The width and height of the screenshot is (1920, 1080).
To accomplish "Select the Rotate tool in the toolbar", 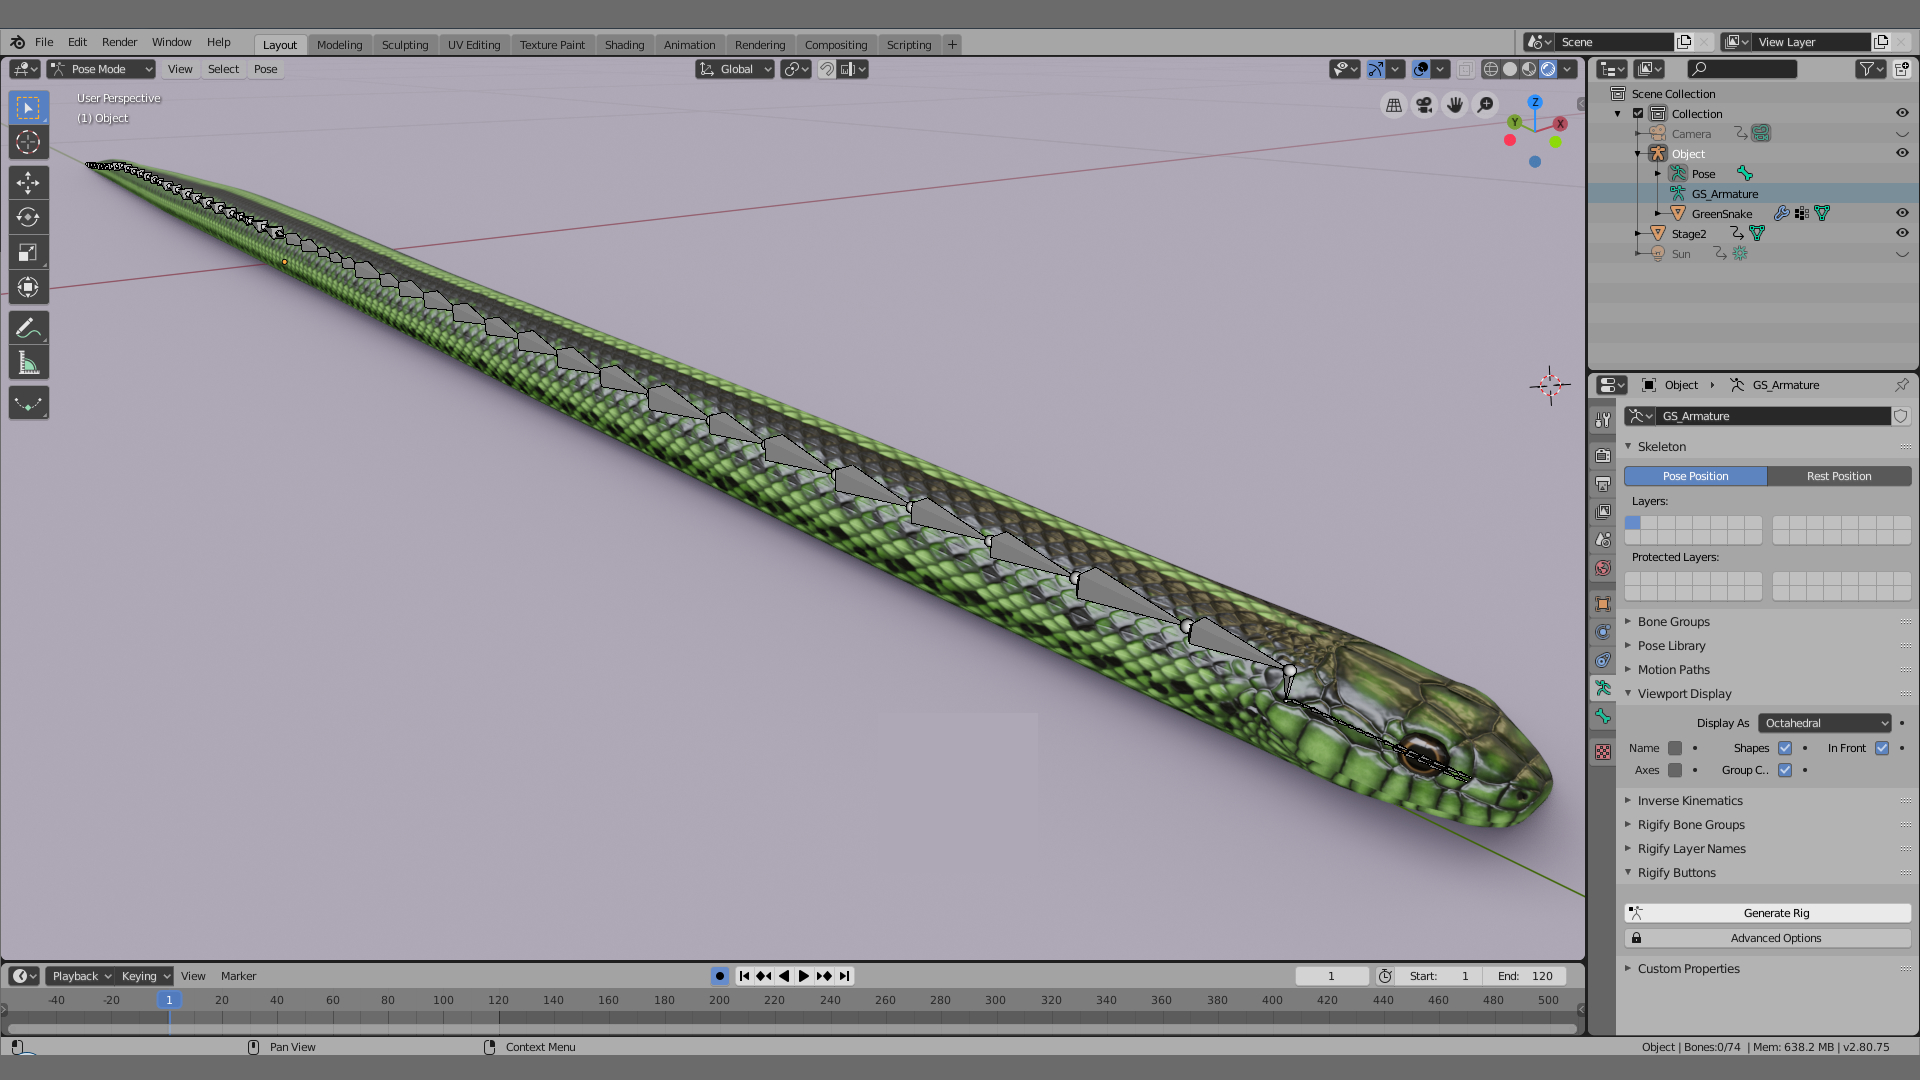I will pos(28,217).
